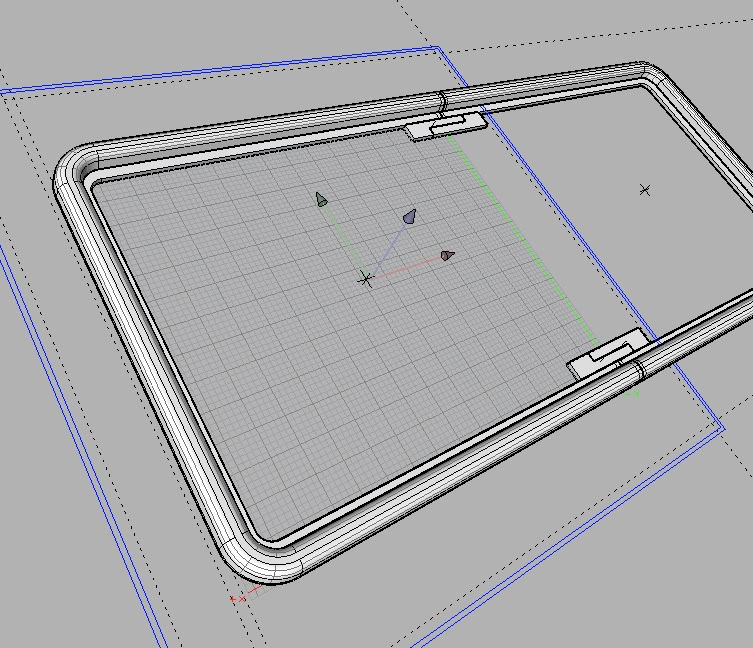Click the red axis arrow cone handle
This screenshot has width=753, height=648.
[x=447, y=256]
